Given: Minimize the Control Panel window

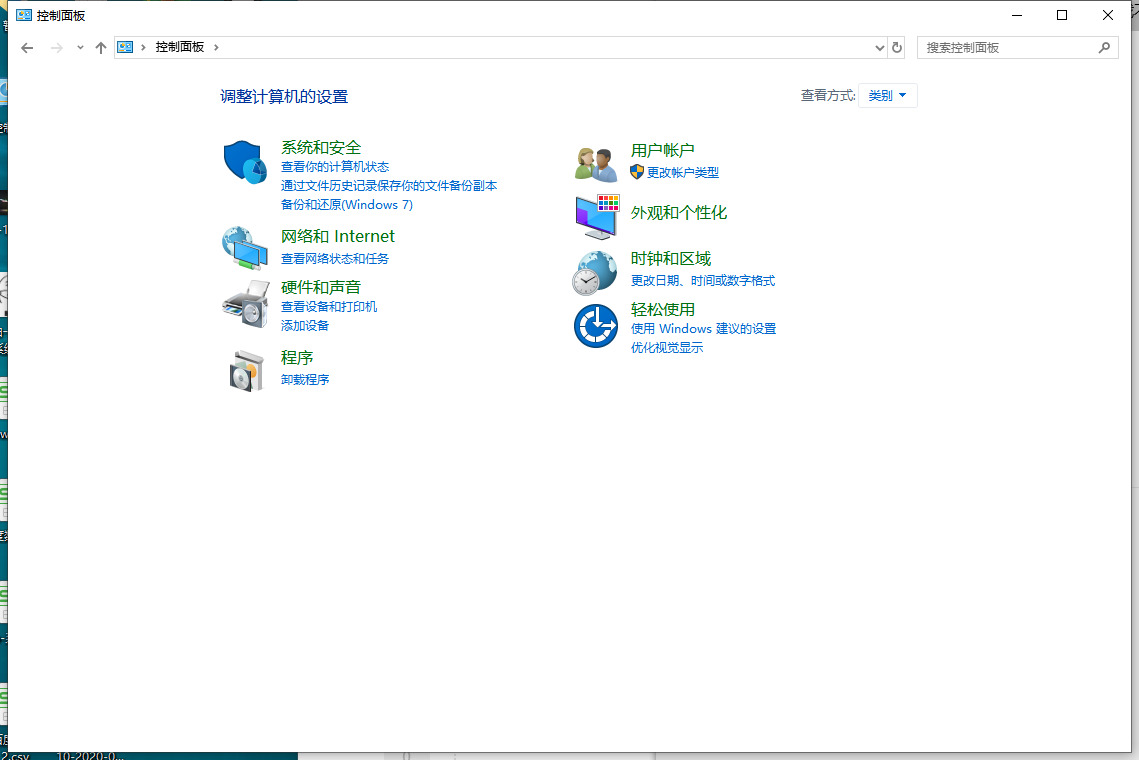Looking at the screenshot, I should pyautogui.click(x=1017, y=15).
